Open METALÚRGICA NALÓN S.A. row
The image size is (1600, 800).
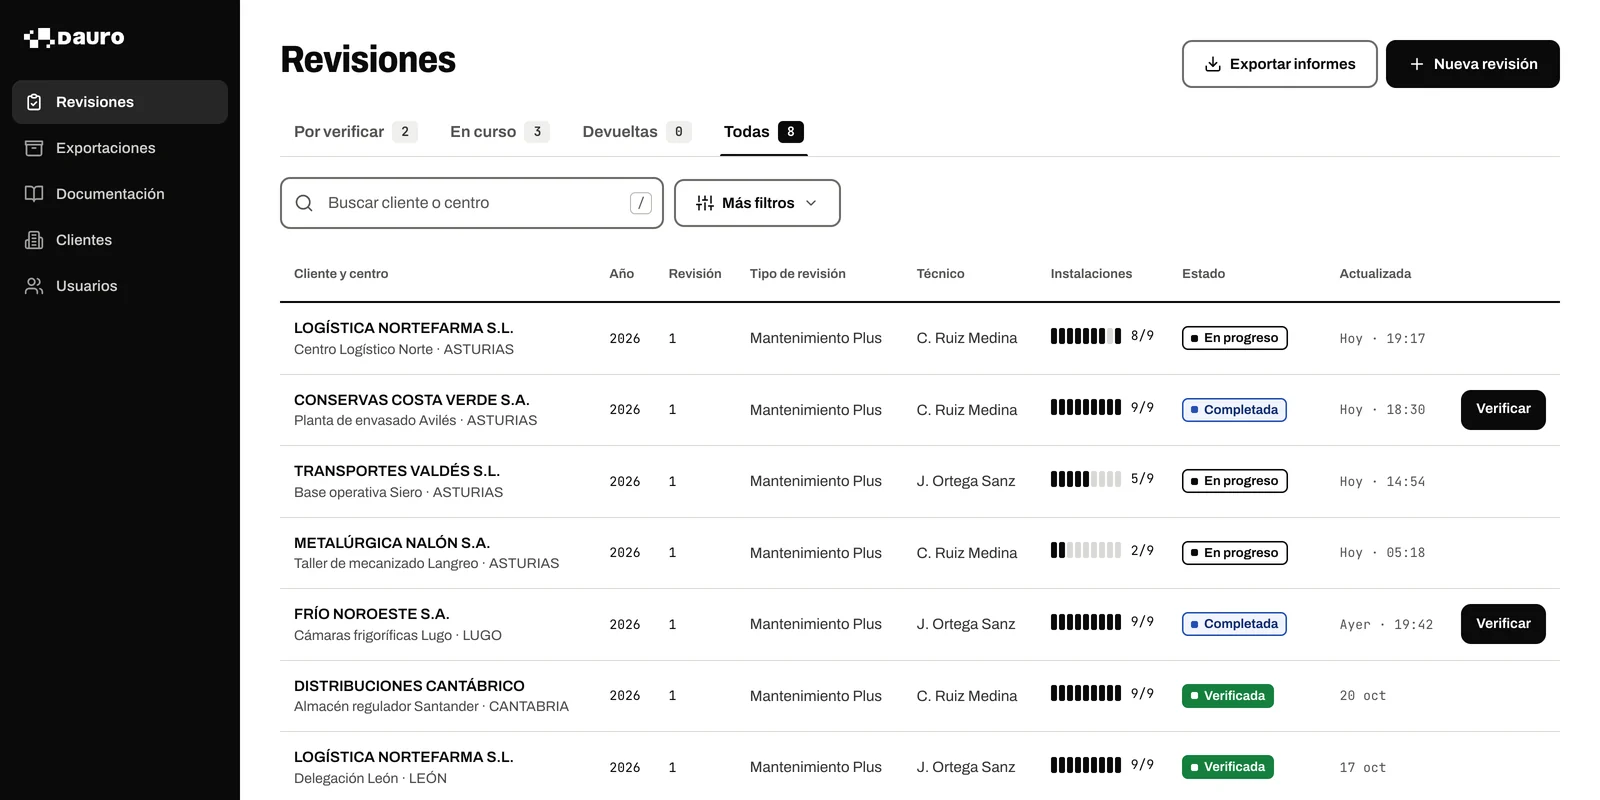(920, 553)
